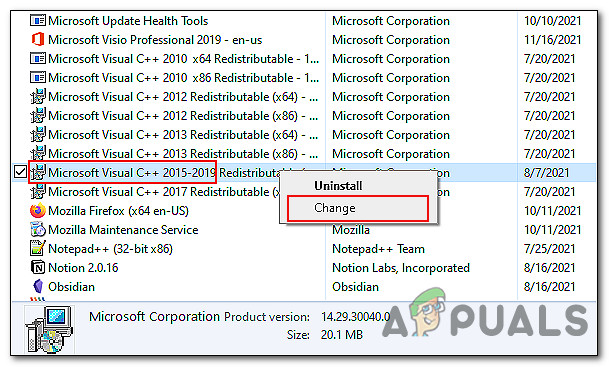The height and width of the screenshot is (367, 609).
Task: Click the Microsoft Update Health Tools icon
Action: point(38,21)
